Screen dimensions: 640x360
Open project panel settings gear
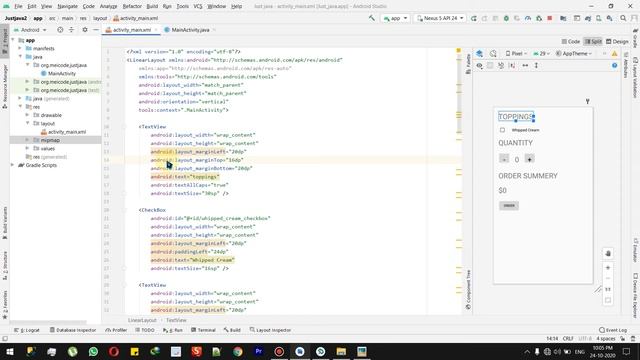click(85, 30)
